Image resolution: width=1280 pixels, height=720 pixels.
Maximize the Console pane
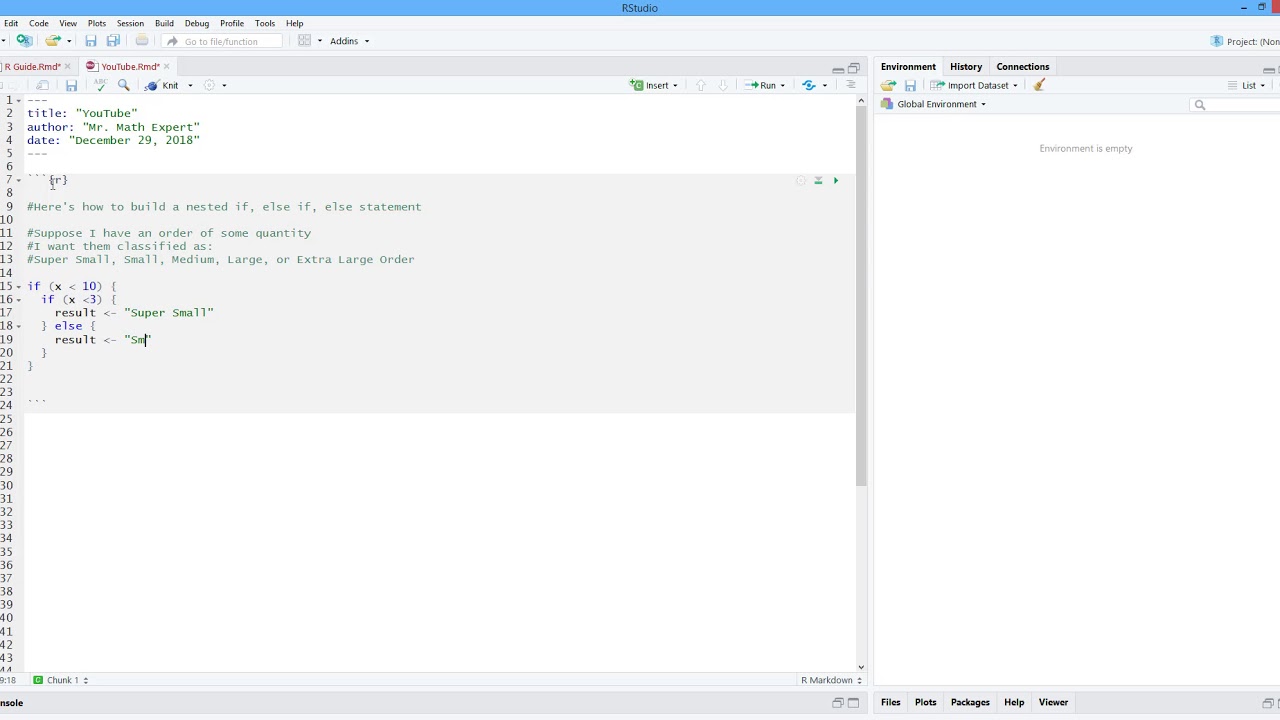tap(854, 703)
